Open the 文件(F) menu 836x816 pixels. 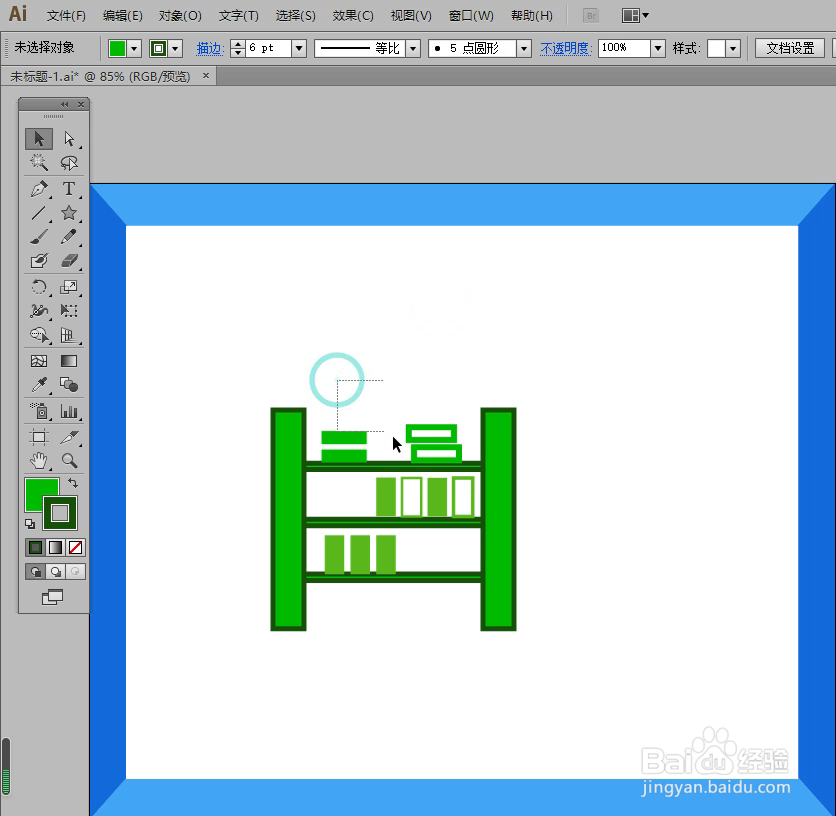[66, 15]
